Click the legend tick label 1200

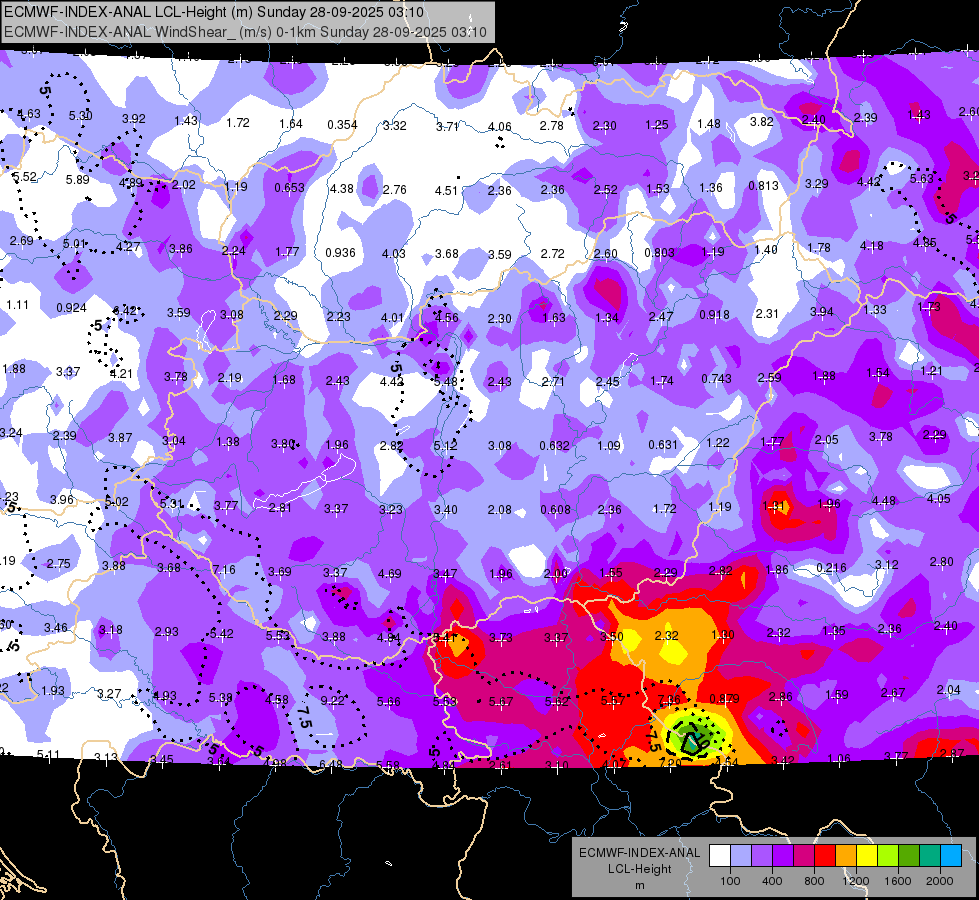pyautogui.click(x=855, y=881)
